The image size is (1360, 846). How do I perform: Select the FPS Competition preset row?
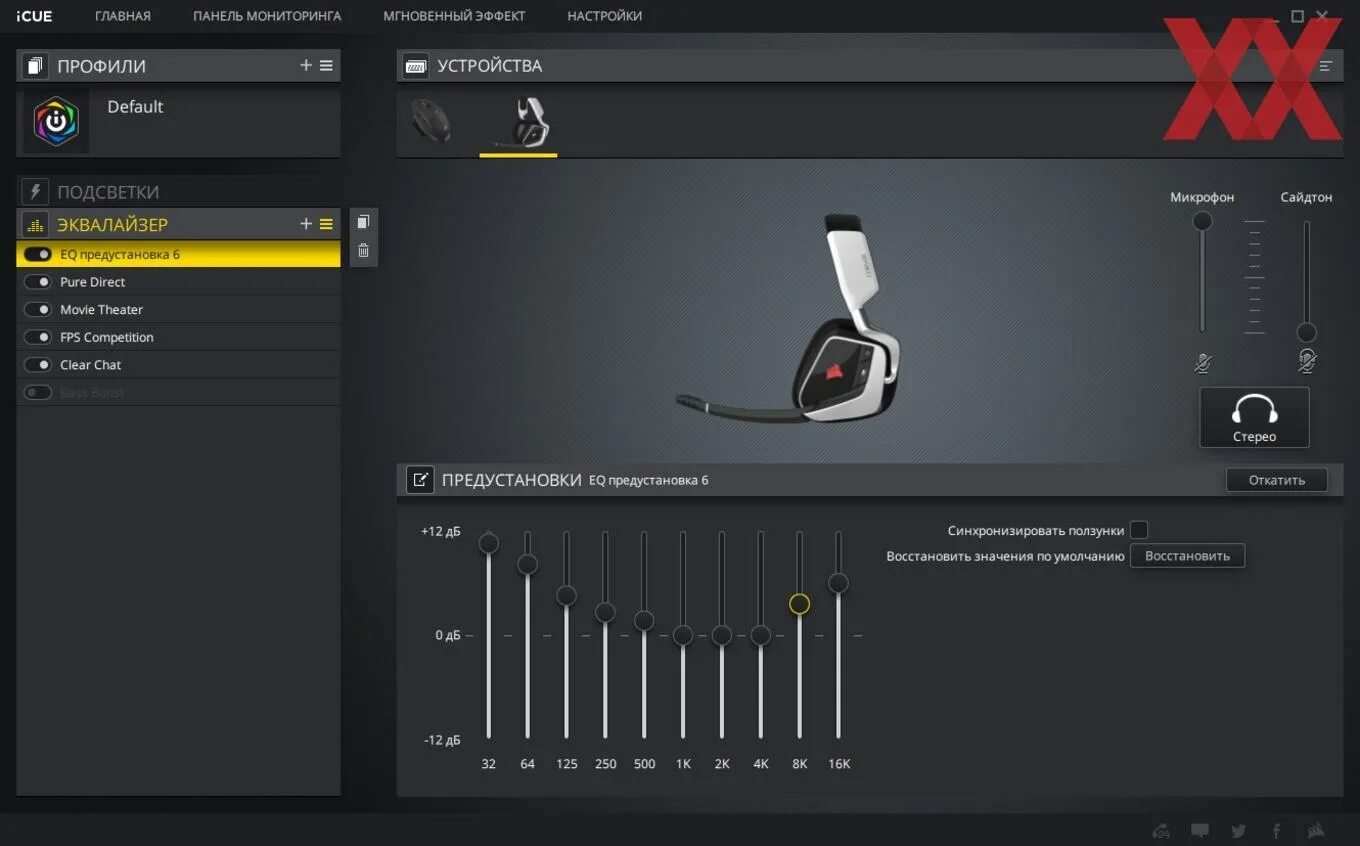178,337
